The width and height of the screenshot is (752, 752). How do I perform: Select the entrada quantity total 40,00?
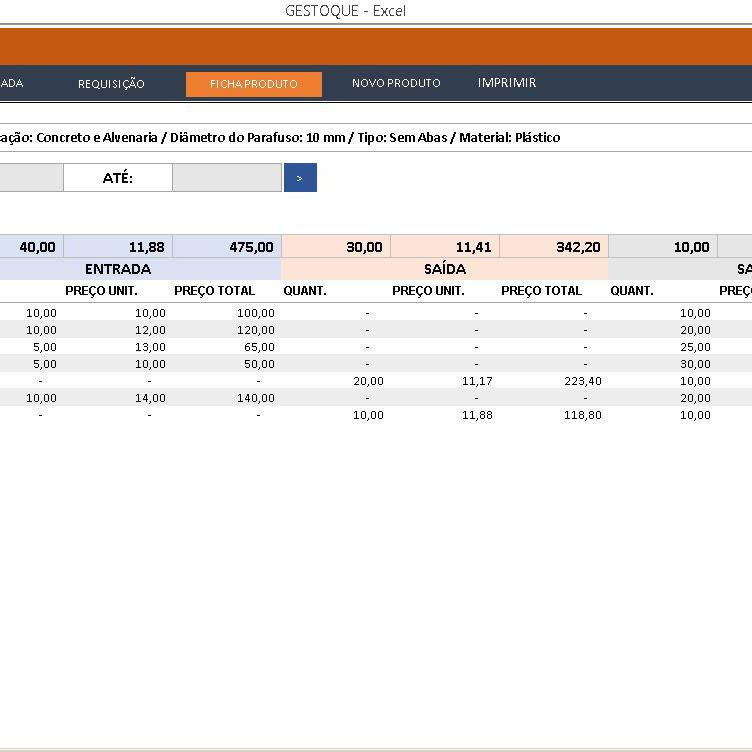(x=30, y=247)
